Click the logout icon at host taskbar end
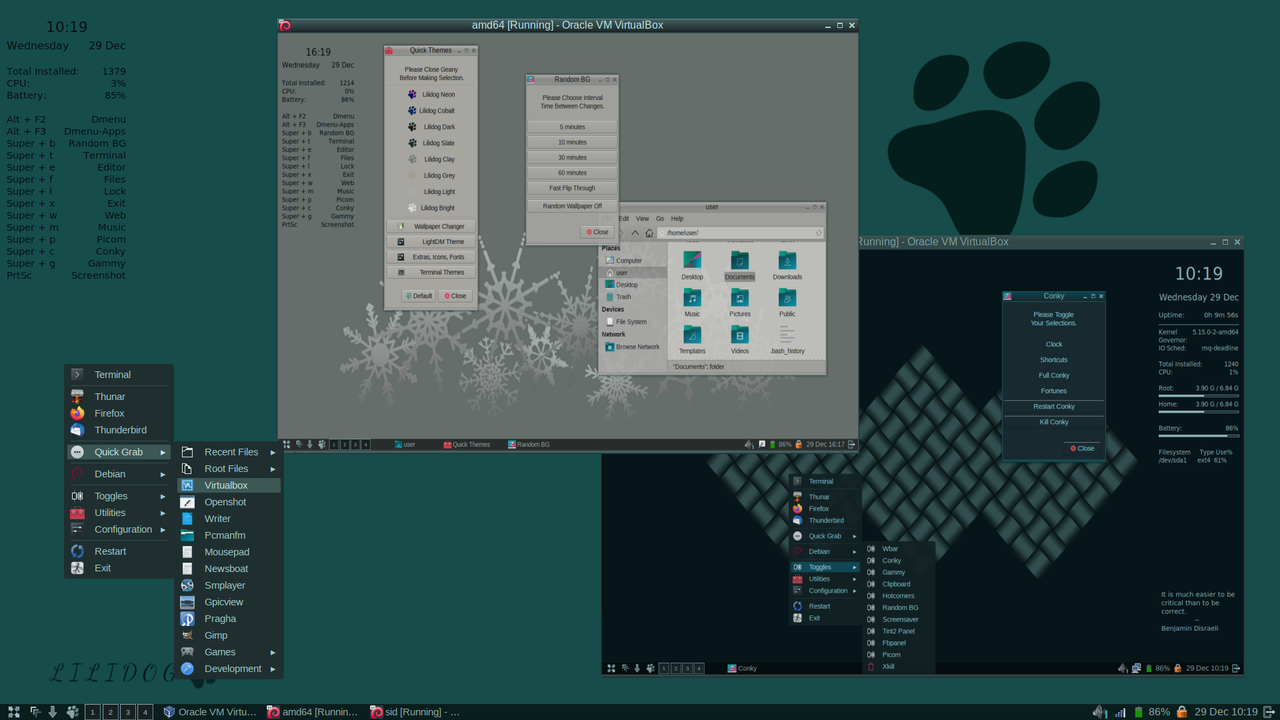Screen dimensions: 1280x720 (1270, 712)
